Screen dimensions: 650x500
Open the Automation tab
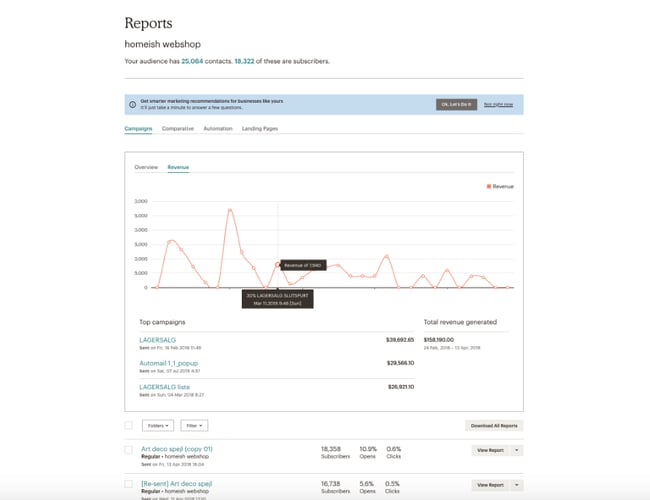tap(217, 129)
